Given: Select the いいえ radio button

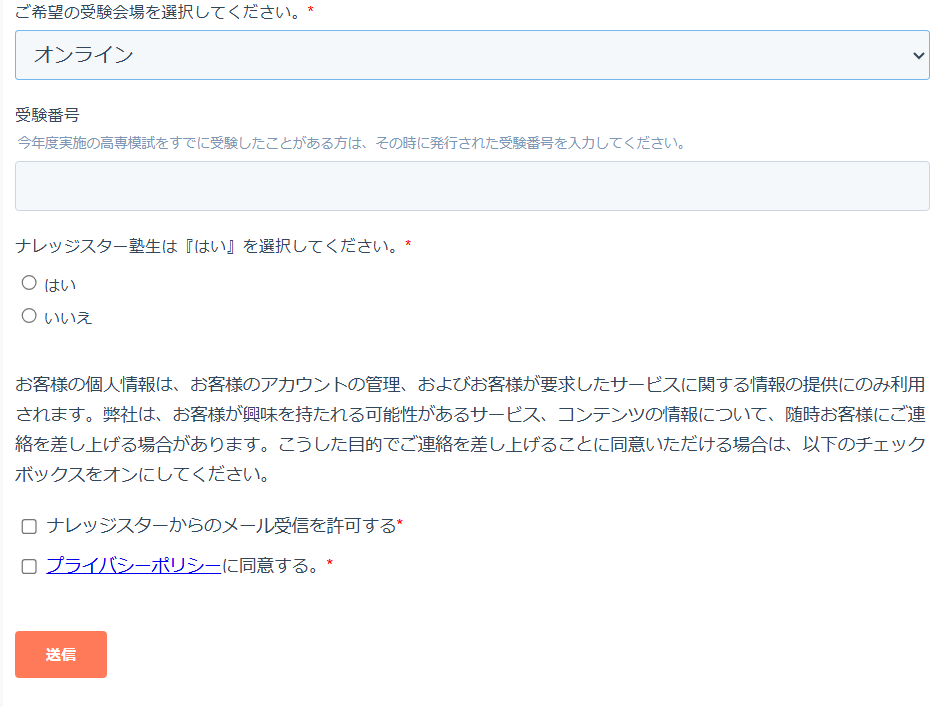Looking at the screenshot, I should pos(29,316).
